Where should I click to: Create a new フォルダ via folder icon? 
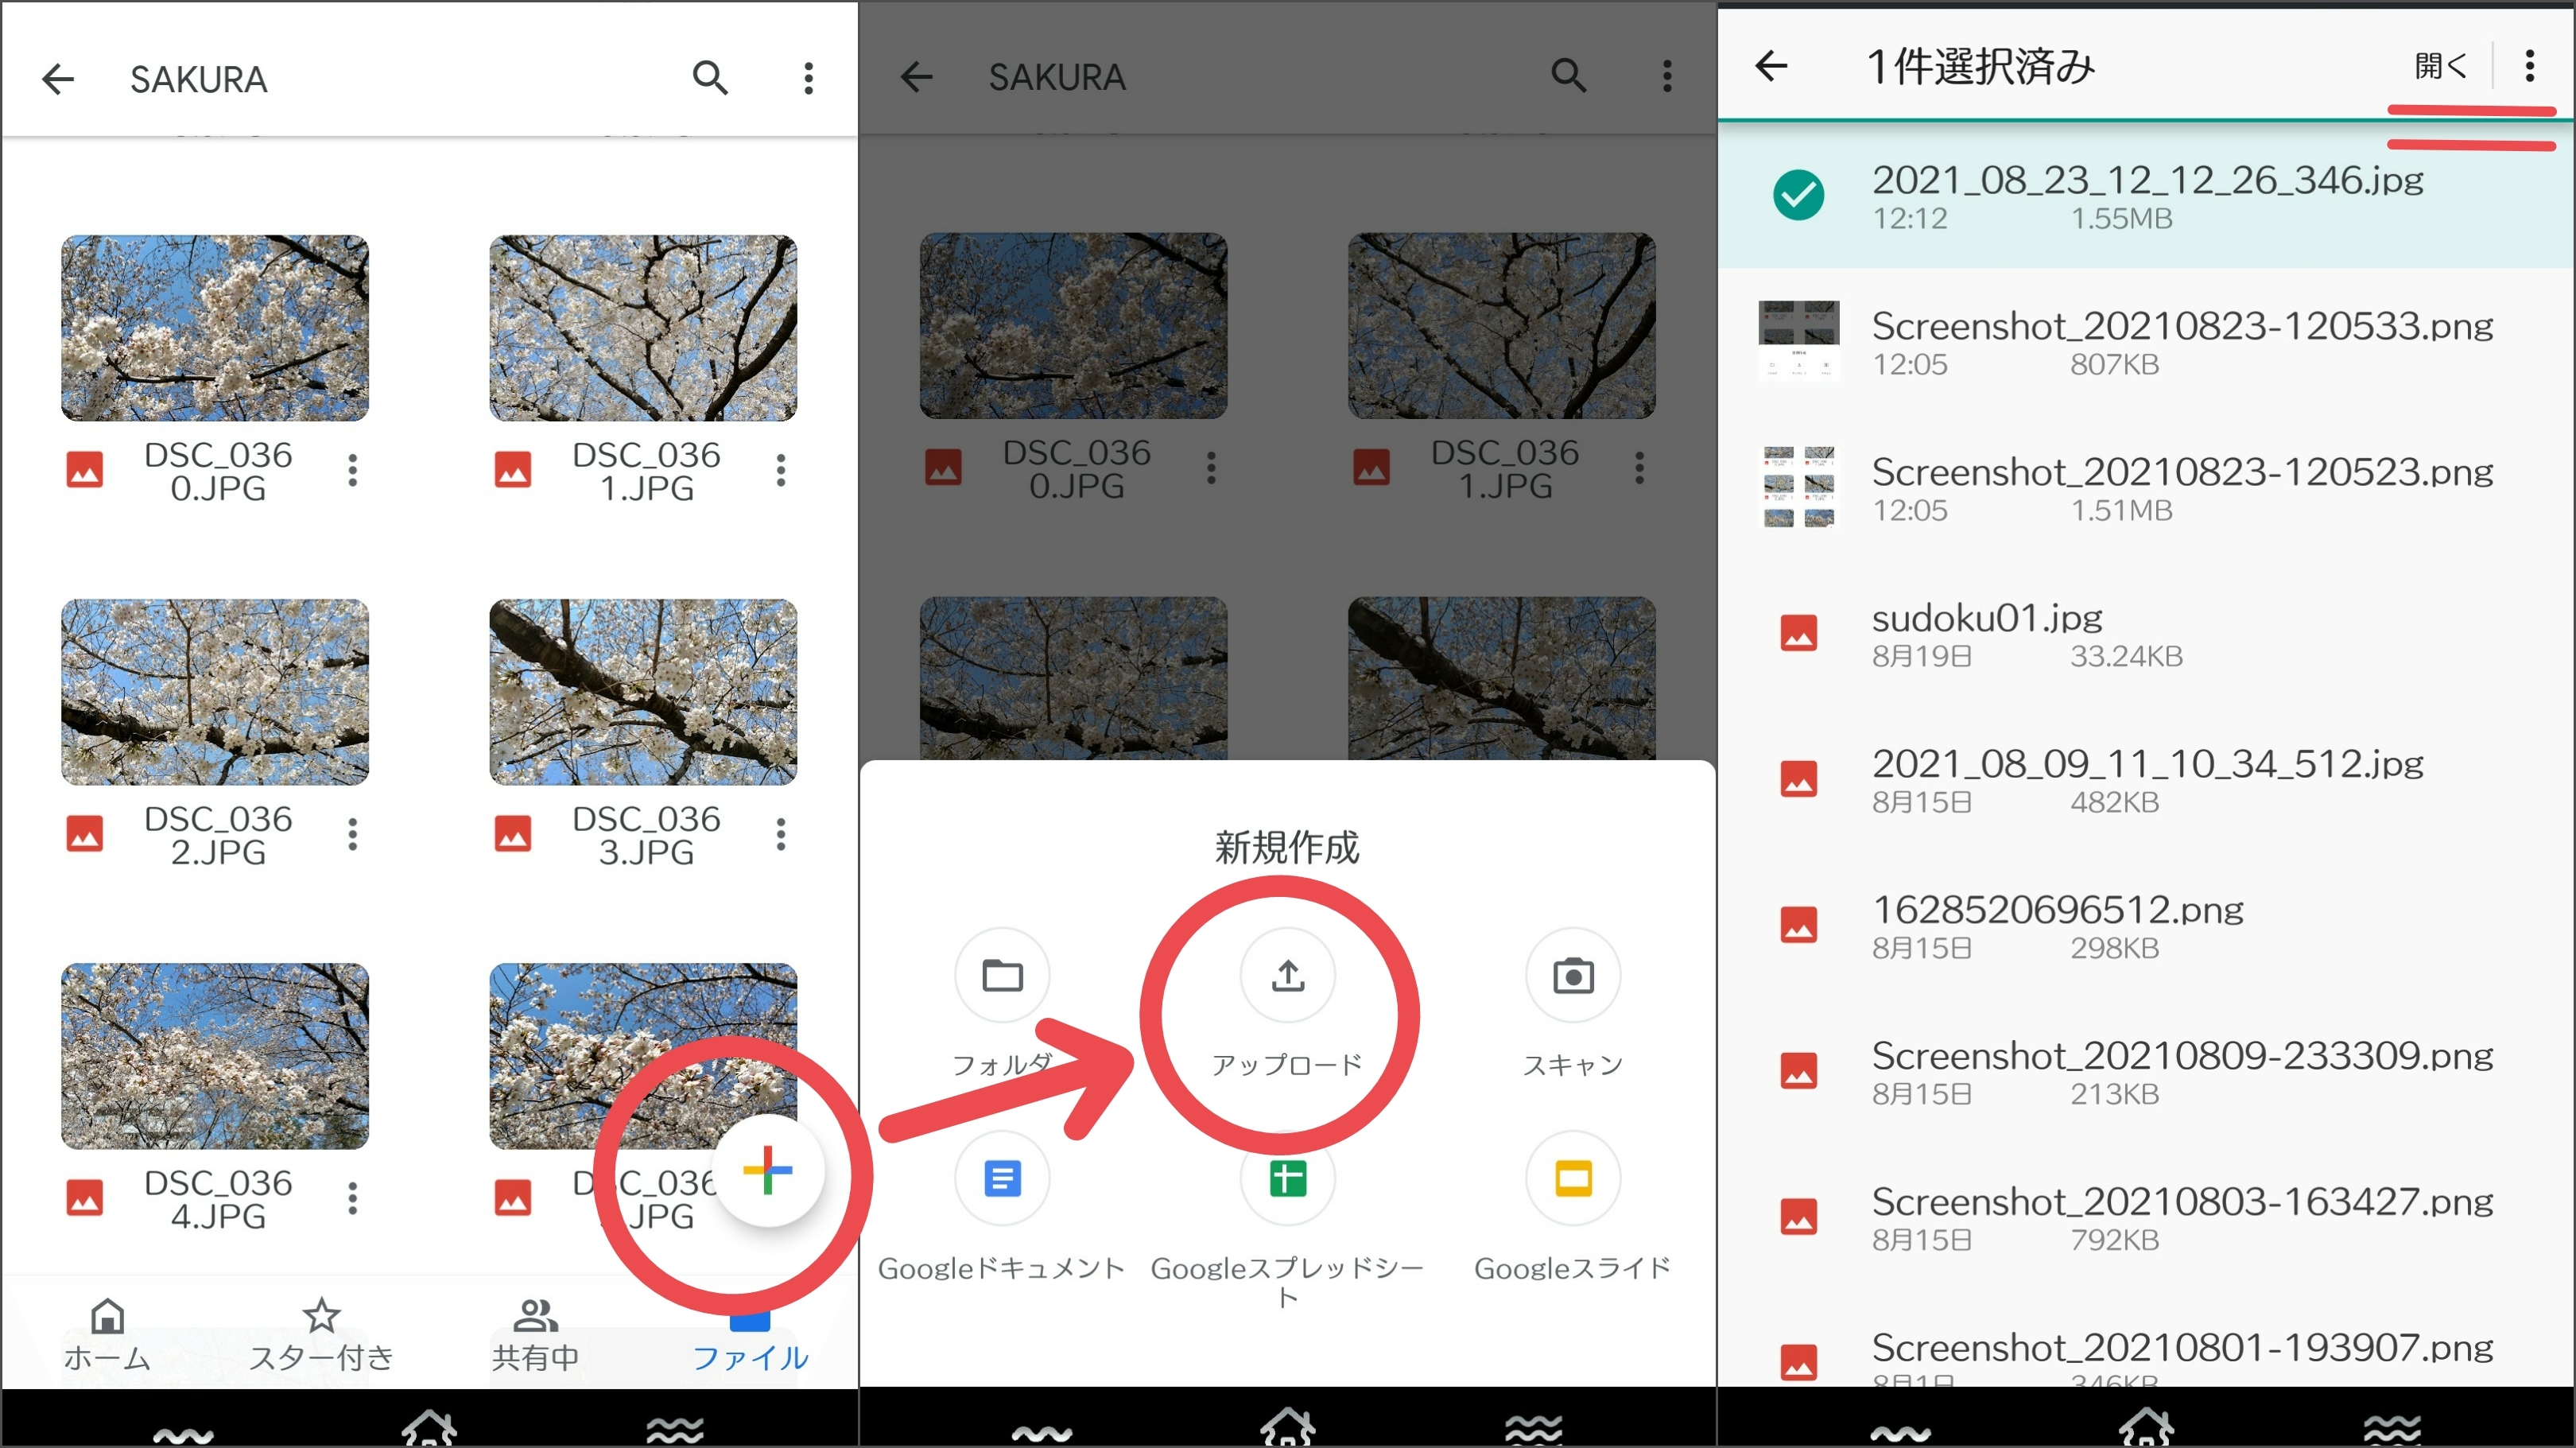(x=1002, y=975)
